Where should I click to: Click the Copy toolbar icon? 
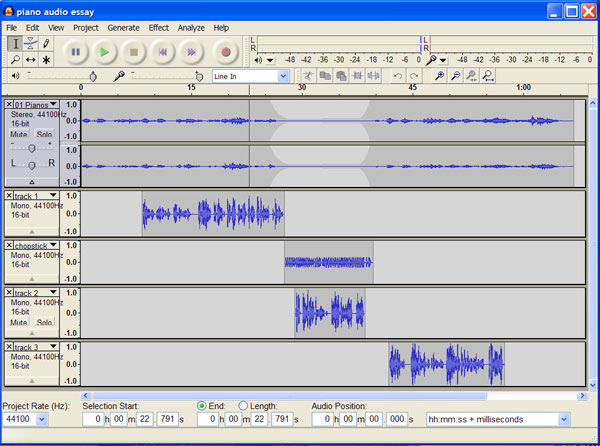coord(325,76)
